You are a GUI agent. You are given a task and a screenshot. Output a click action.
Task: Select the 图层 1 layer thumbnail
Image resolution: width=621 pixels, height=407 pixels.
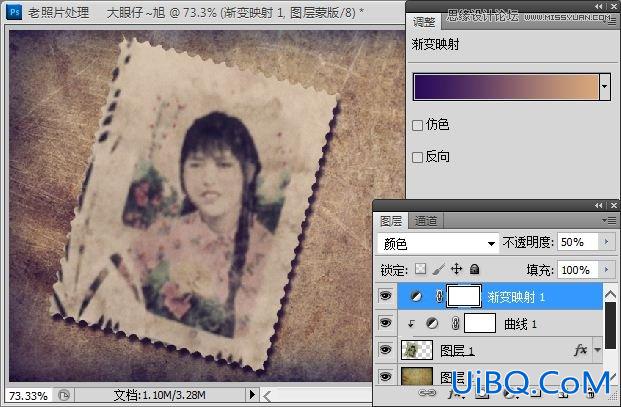[x=417, y=350]
